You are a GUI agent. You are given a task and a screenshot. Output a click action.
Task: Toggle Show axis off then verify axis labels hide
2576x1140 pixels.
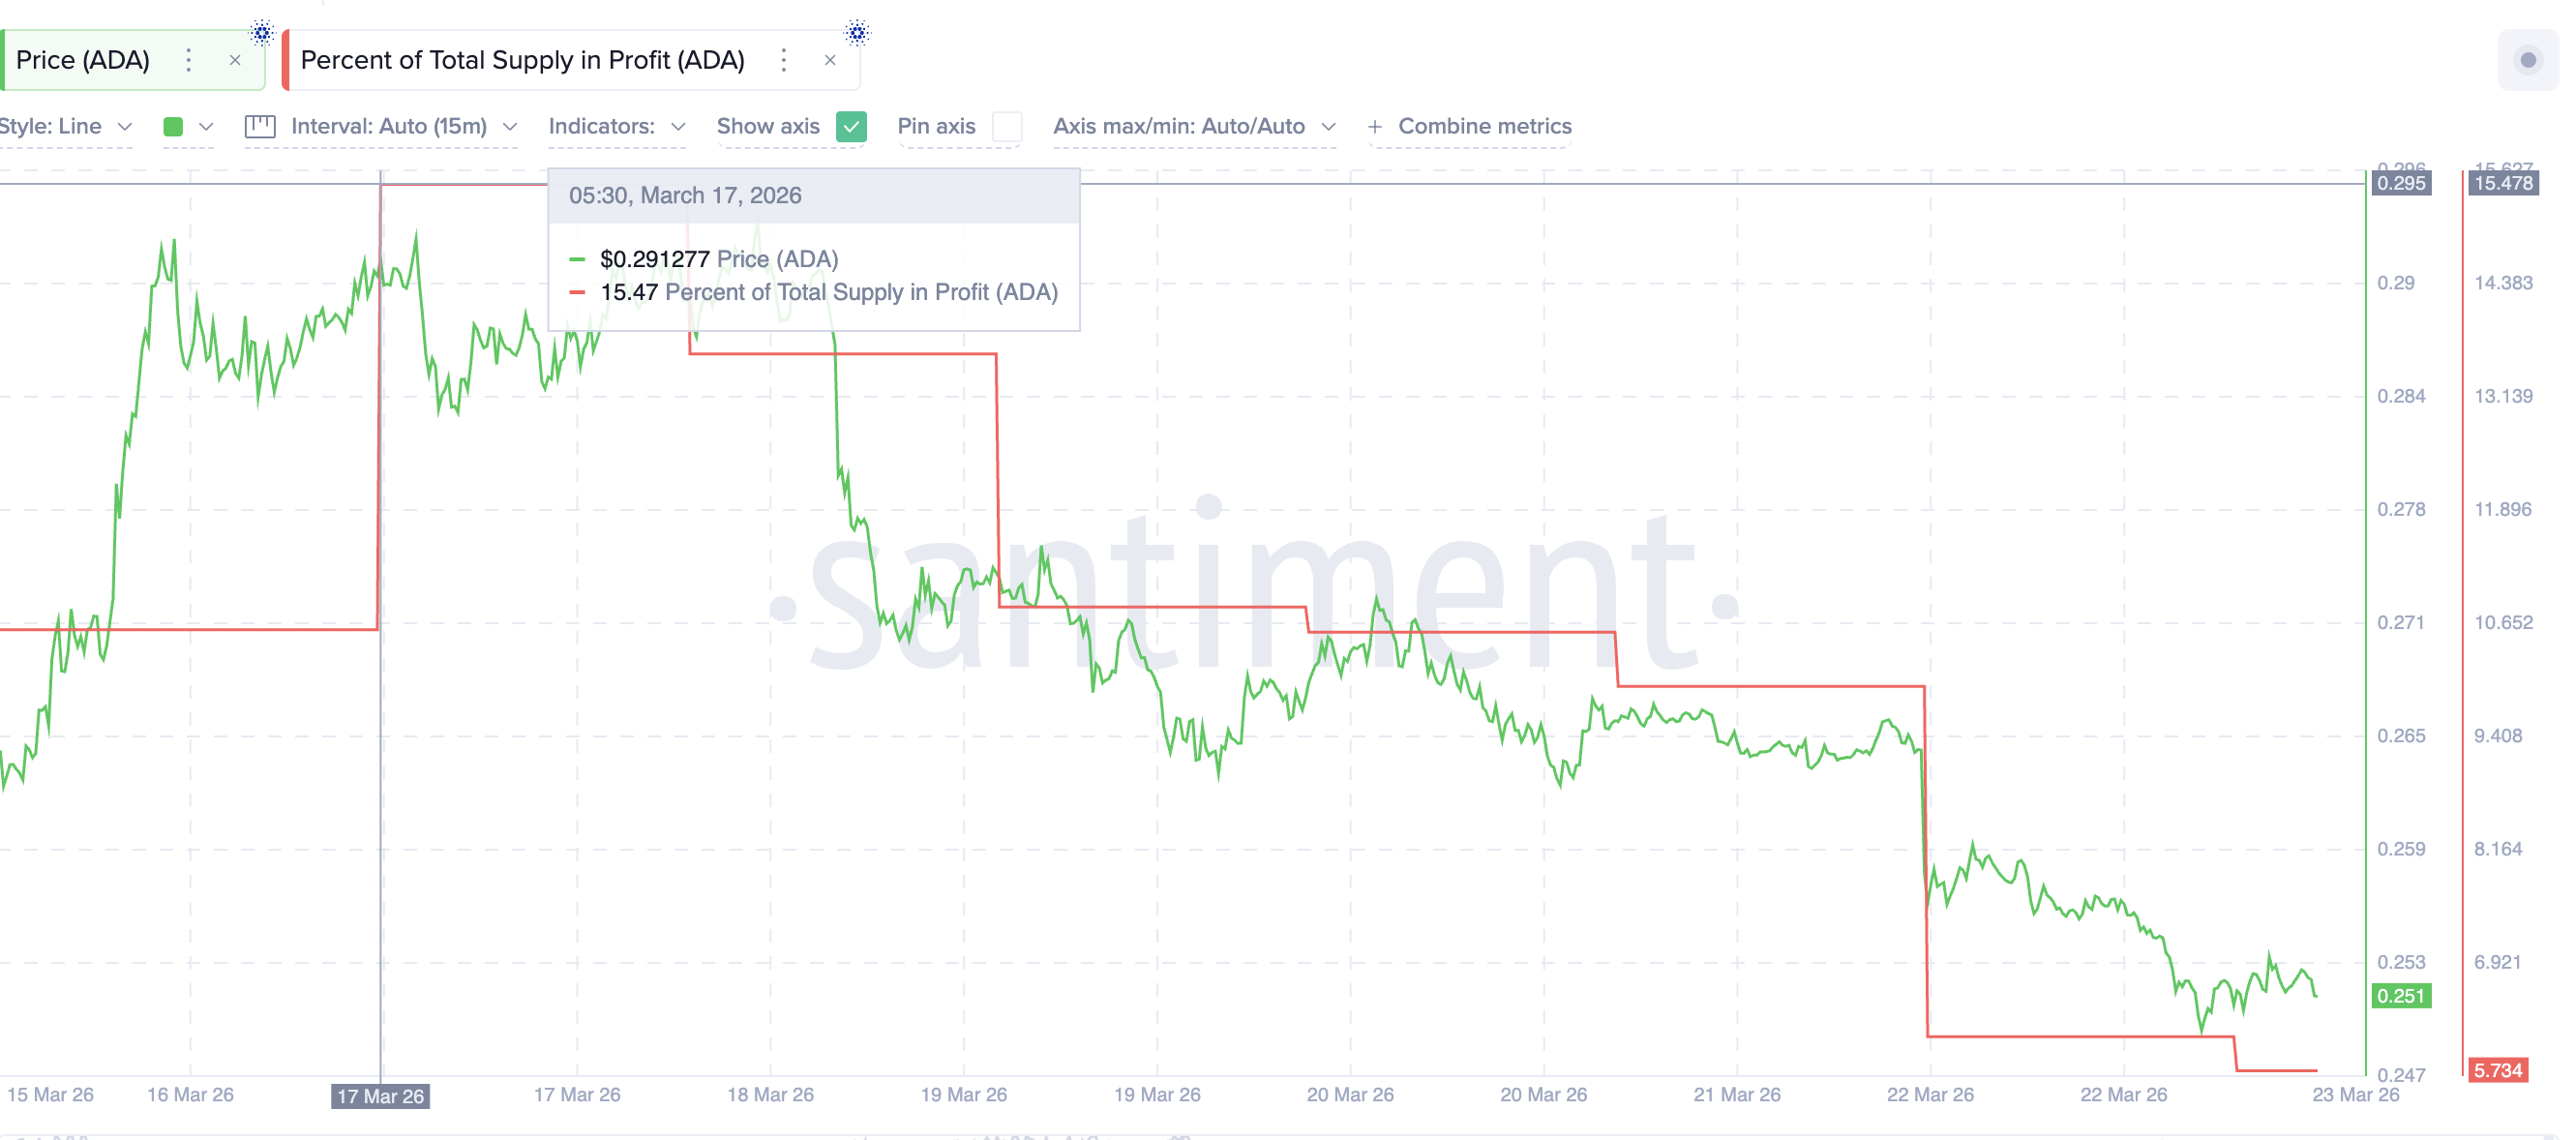click(x=851, y=127)
